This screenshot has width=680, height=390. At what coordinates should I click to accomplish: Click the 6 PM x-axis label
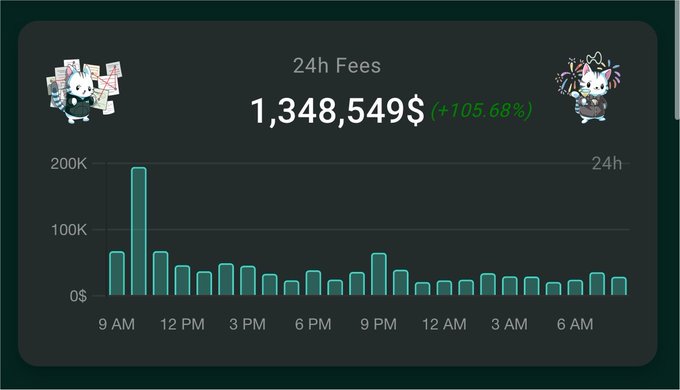tap(313, 324)
